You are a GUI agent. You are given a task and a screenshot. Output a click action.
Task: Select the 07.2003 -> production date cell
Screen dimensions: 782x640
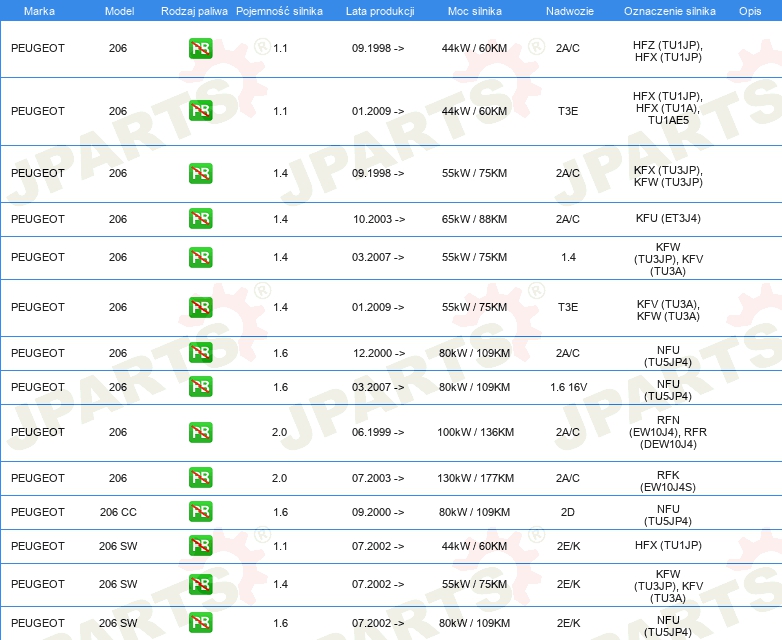pos(378,478)
